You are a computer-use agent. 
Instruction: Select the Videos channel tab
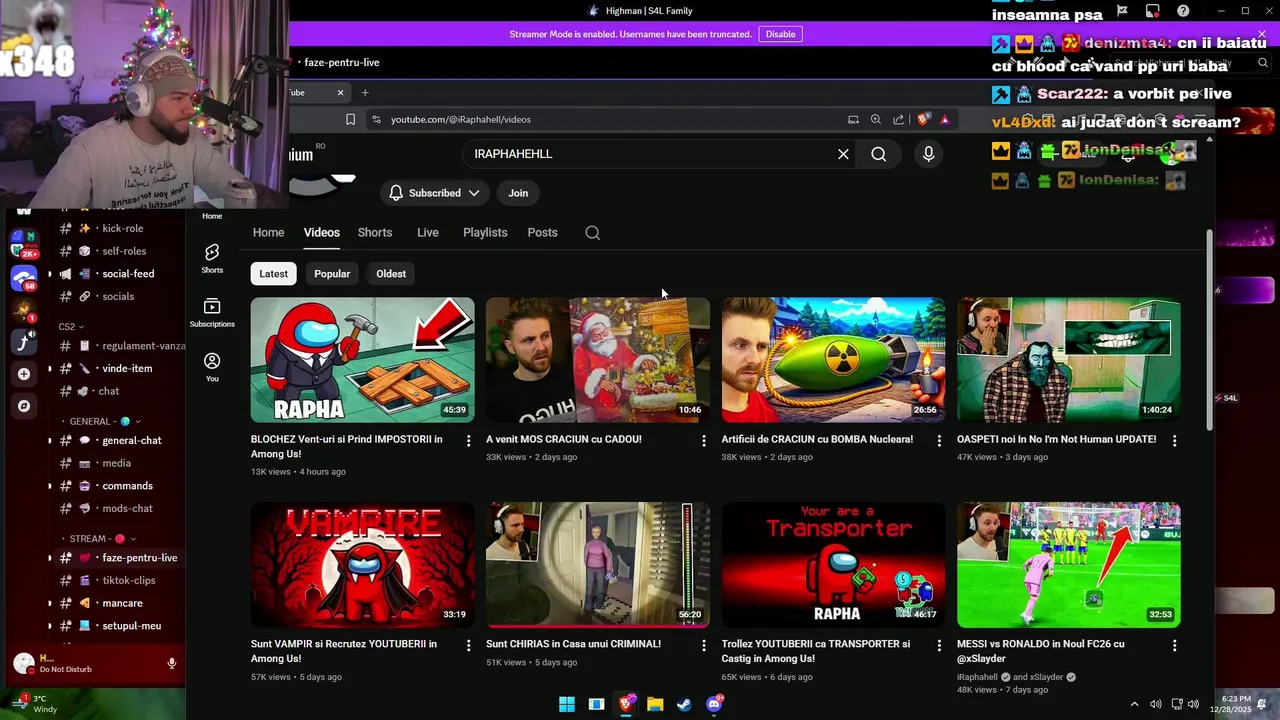pyautogui.click(x=322, y=233)
